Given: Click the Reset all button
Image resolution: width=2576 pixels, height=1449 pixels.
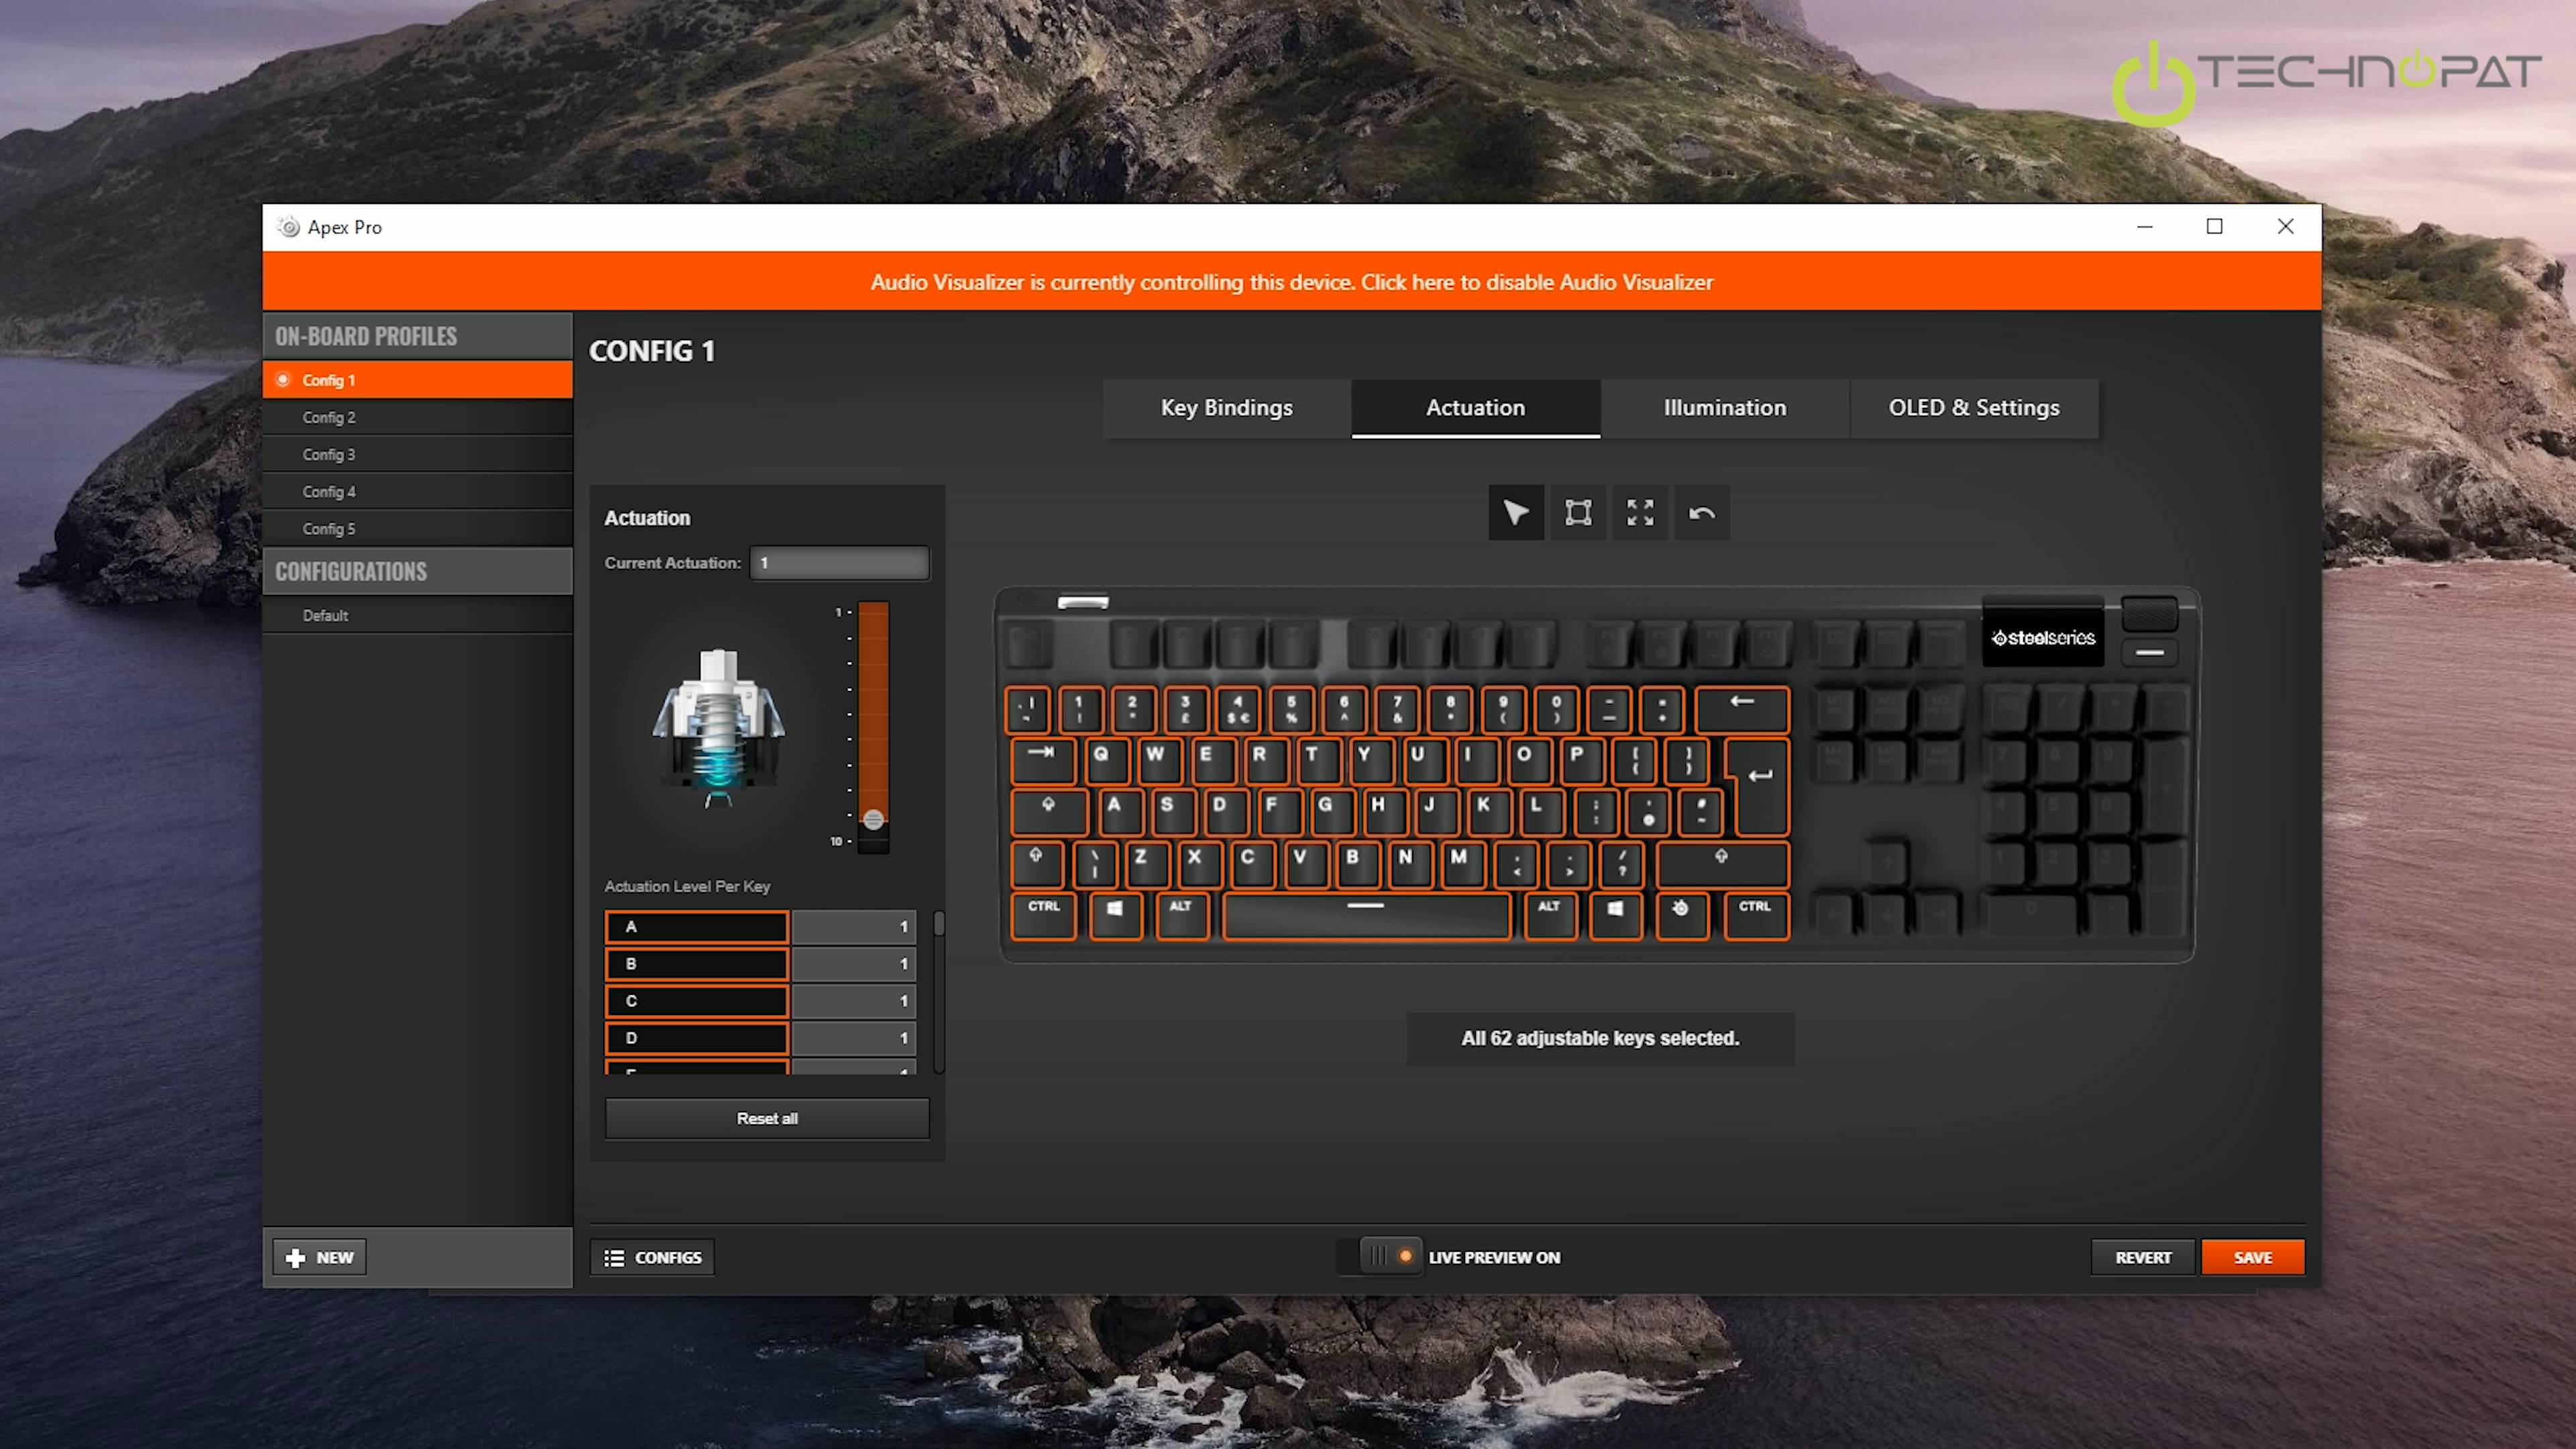Looking at the screenshot, I should pyautogui.click(x=766, y=1118).
